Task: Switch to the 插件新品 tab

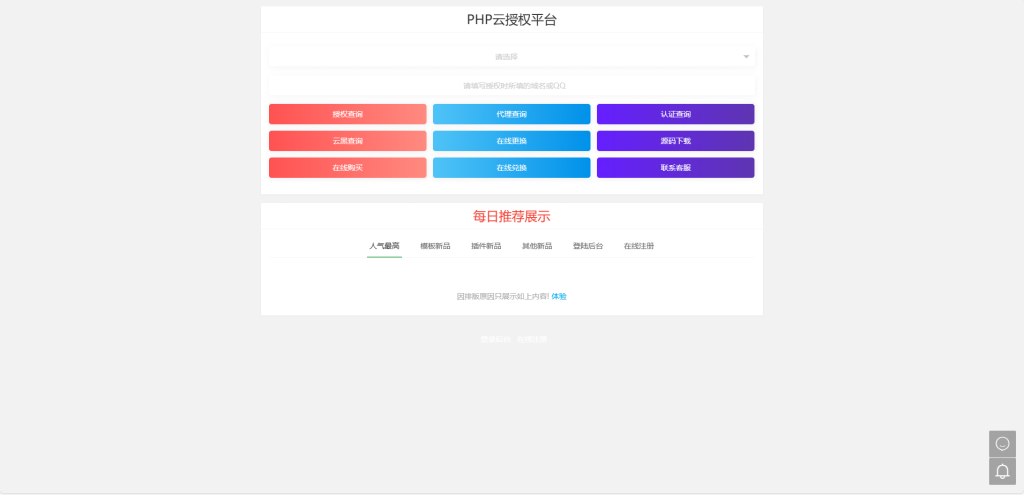Action: click(486, 246)
